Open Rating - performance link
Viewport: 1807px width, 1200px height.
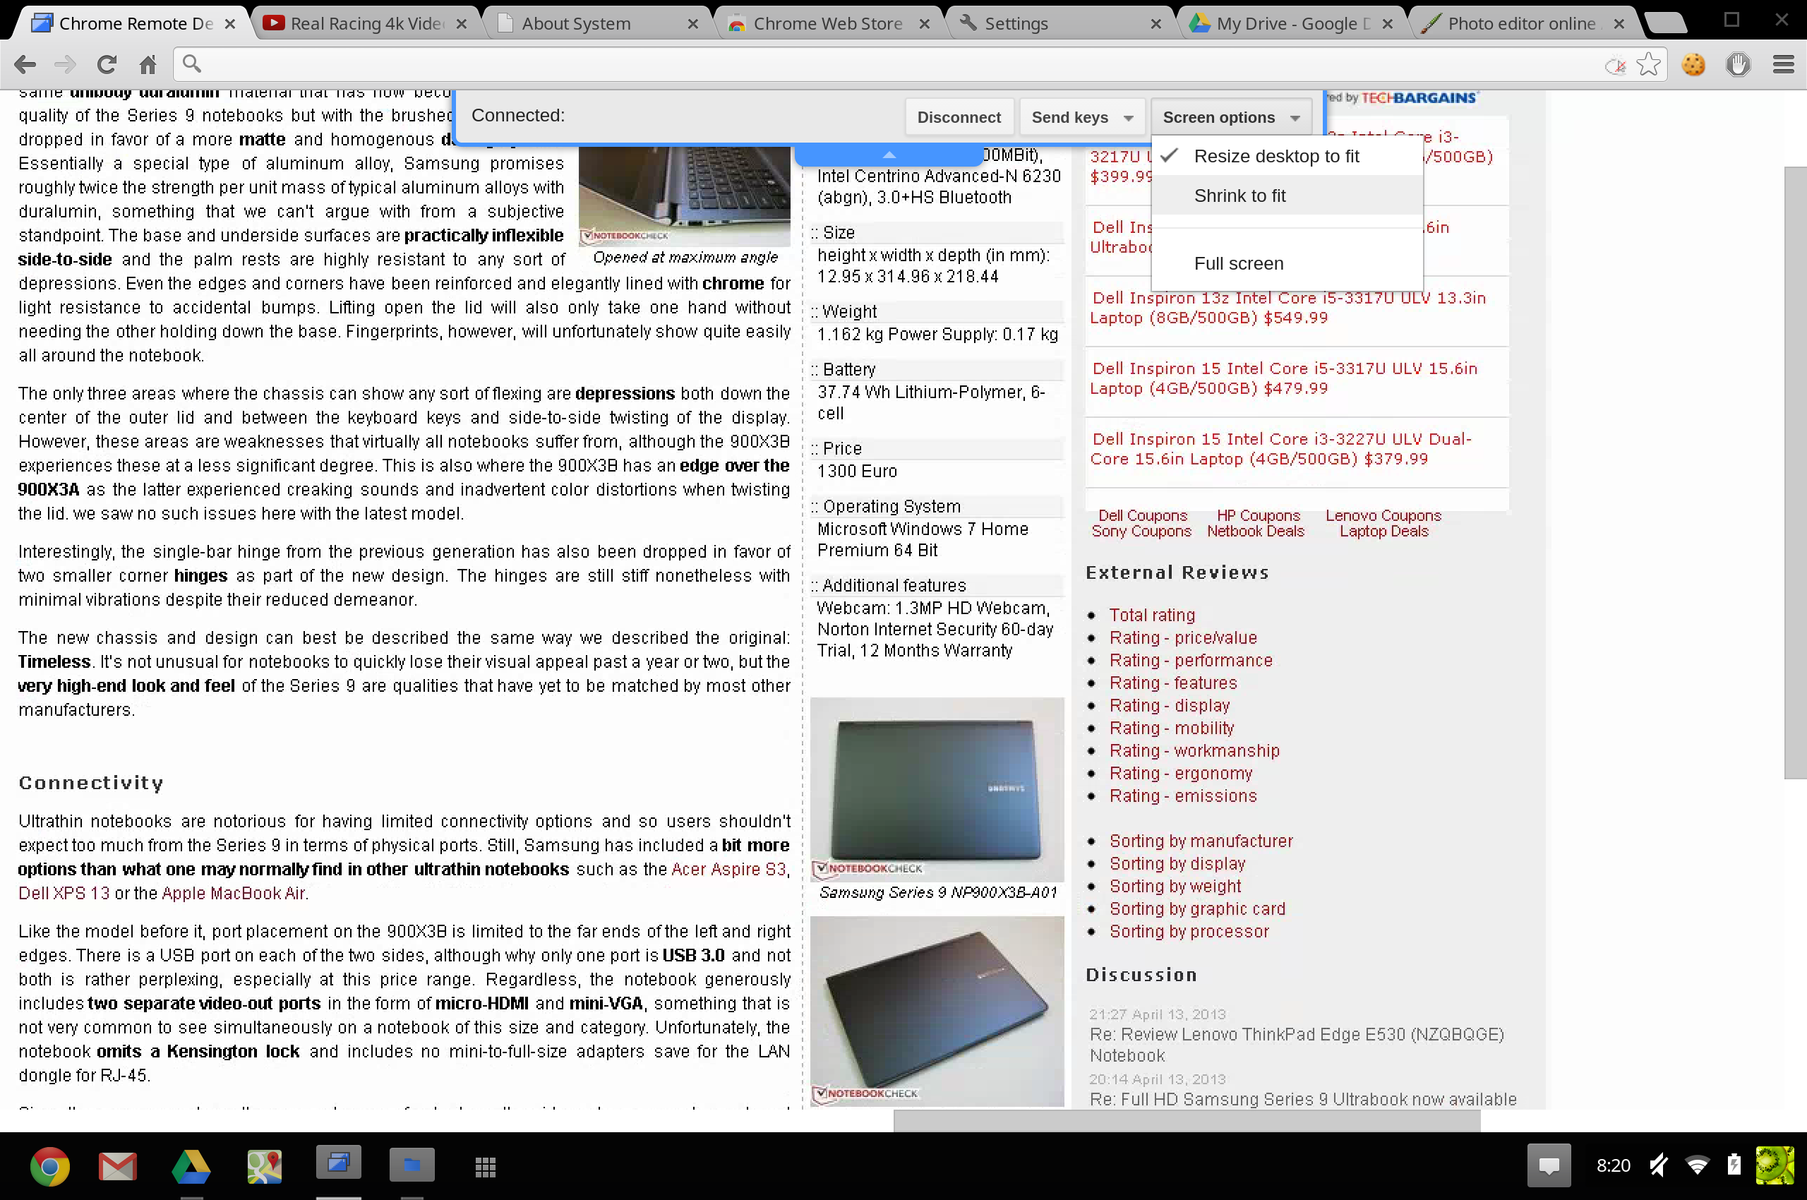(x=1191, y=661)
